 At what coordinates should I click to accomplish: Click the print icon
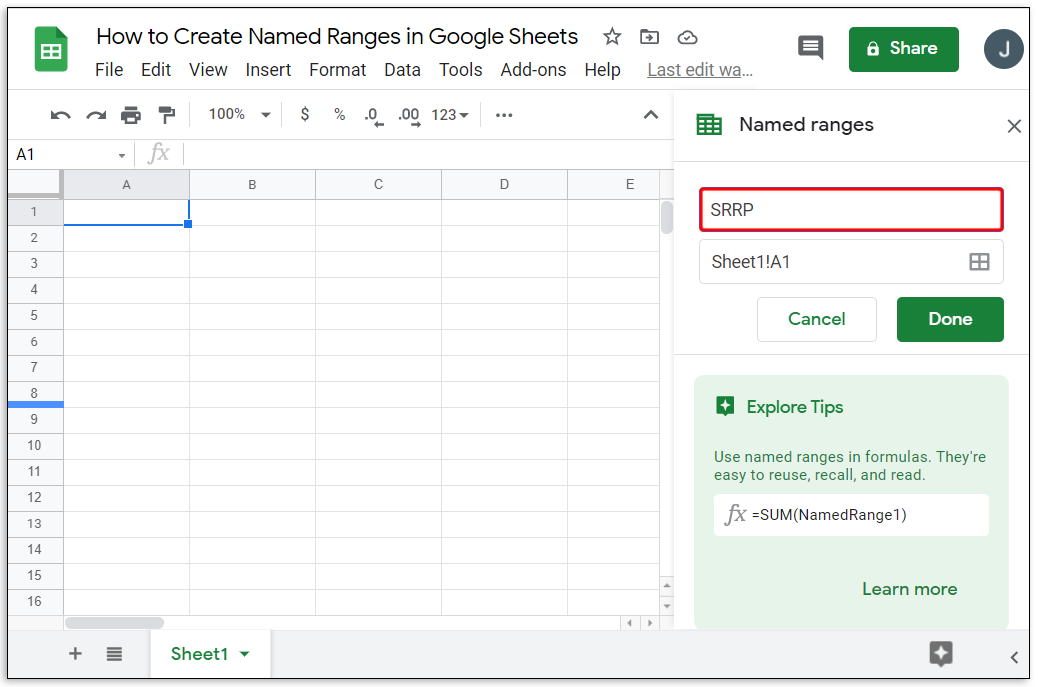coord(131,115)
